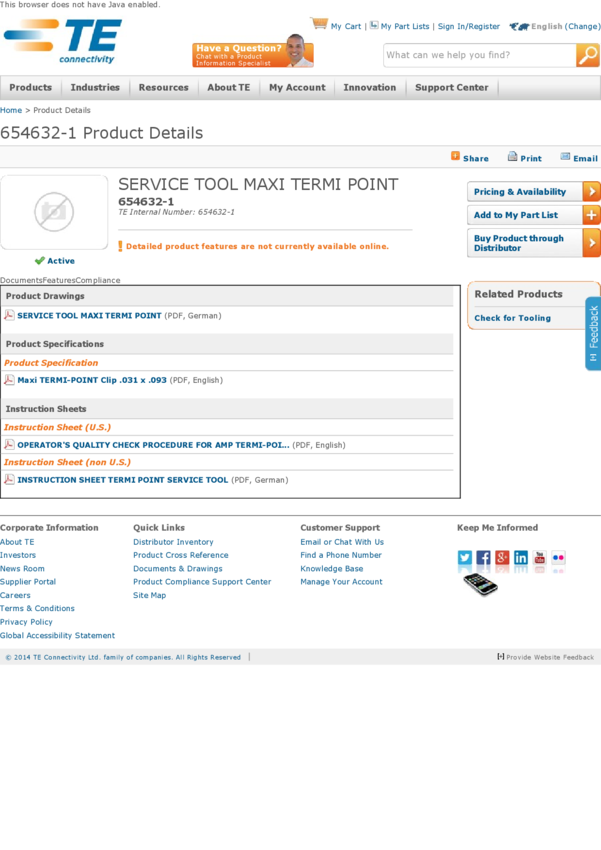This screenshot has width=601, height=850.
Task: Click the search input field
Action: [x=478, y=56]
